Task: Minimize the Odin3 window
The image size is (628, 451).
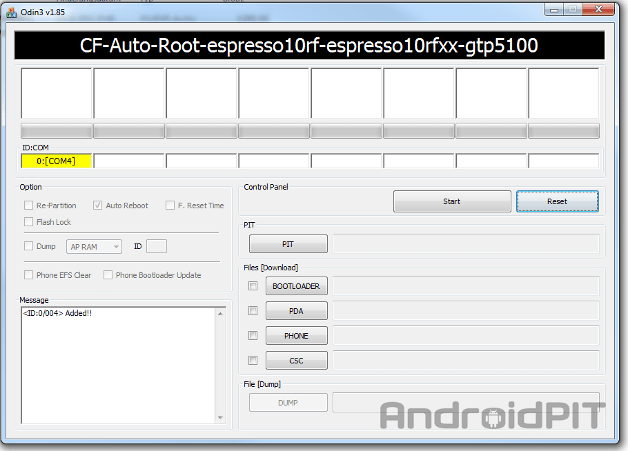Action: [x=554, y=10]
